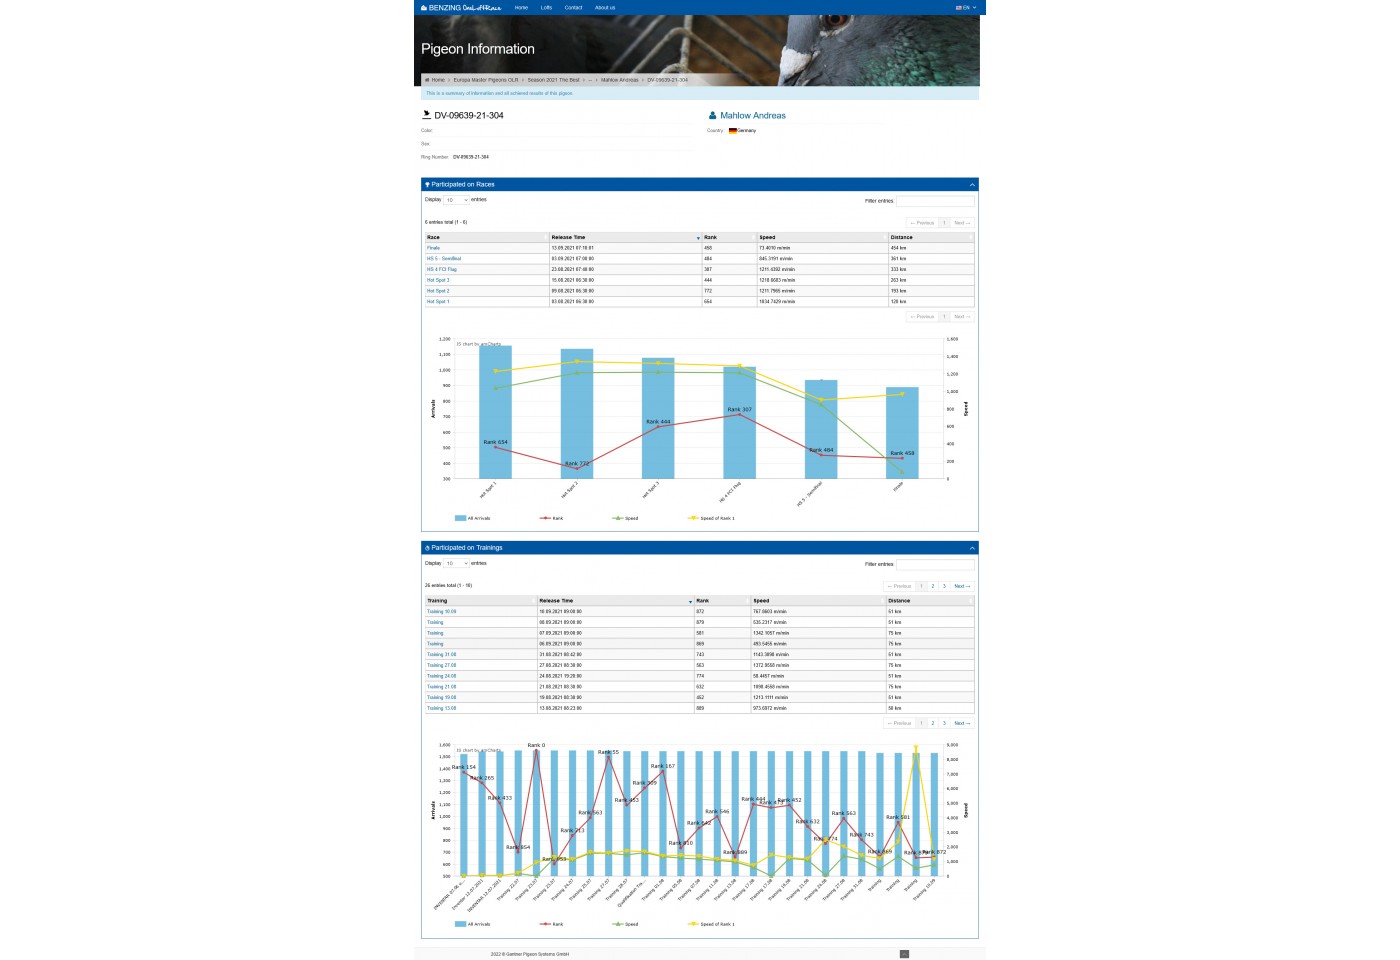The height and width of the screenshot is (960, 1400).
Task: Go to Season 2021 The Best breadcrumb
Action: pyautogui.click(x=553, y=80)
